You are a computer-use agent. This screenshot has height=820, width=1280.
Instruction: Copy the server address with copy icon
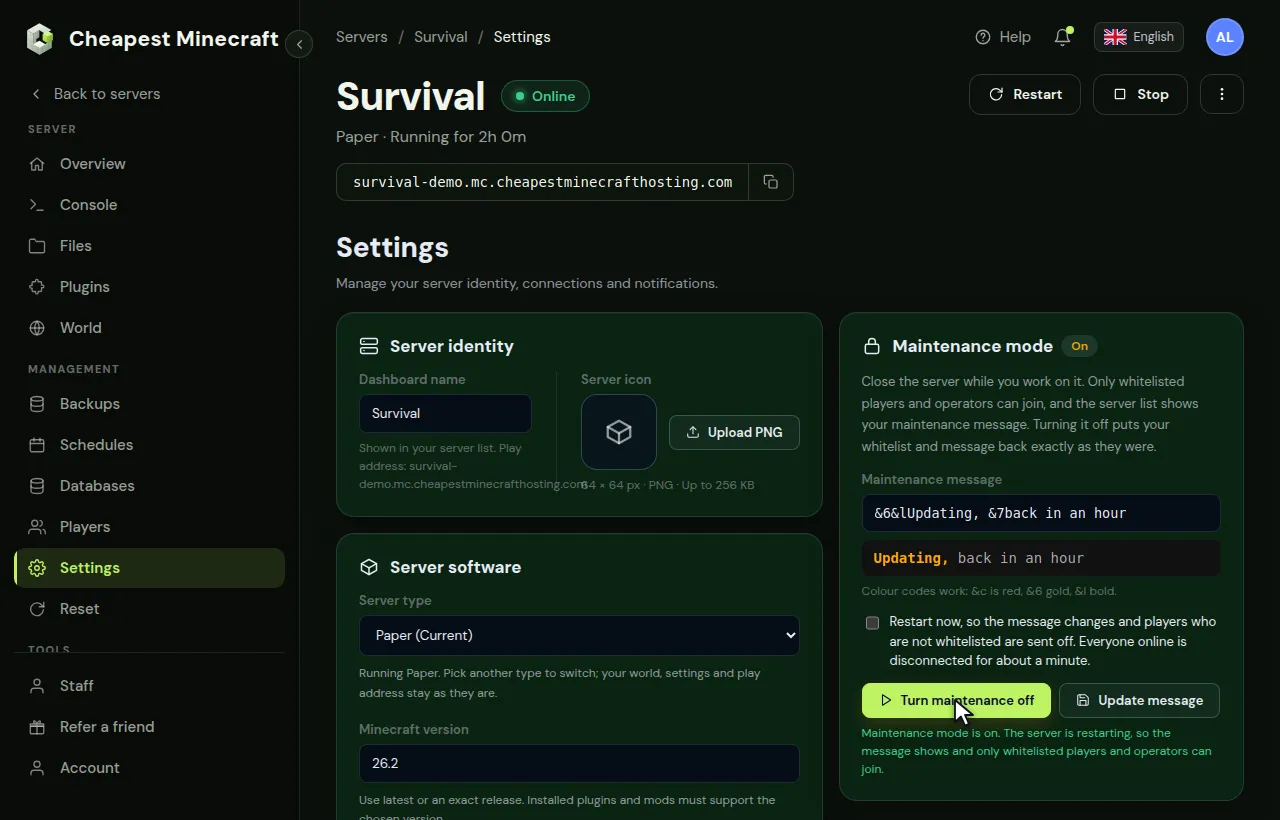(771, 182)
